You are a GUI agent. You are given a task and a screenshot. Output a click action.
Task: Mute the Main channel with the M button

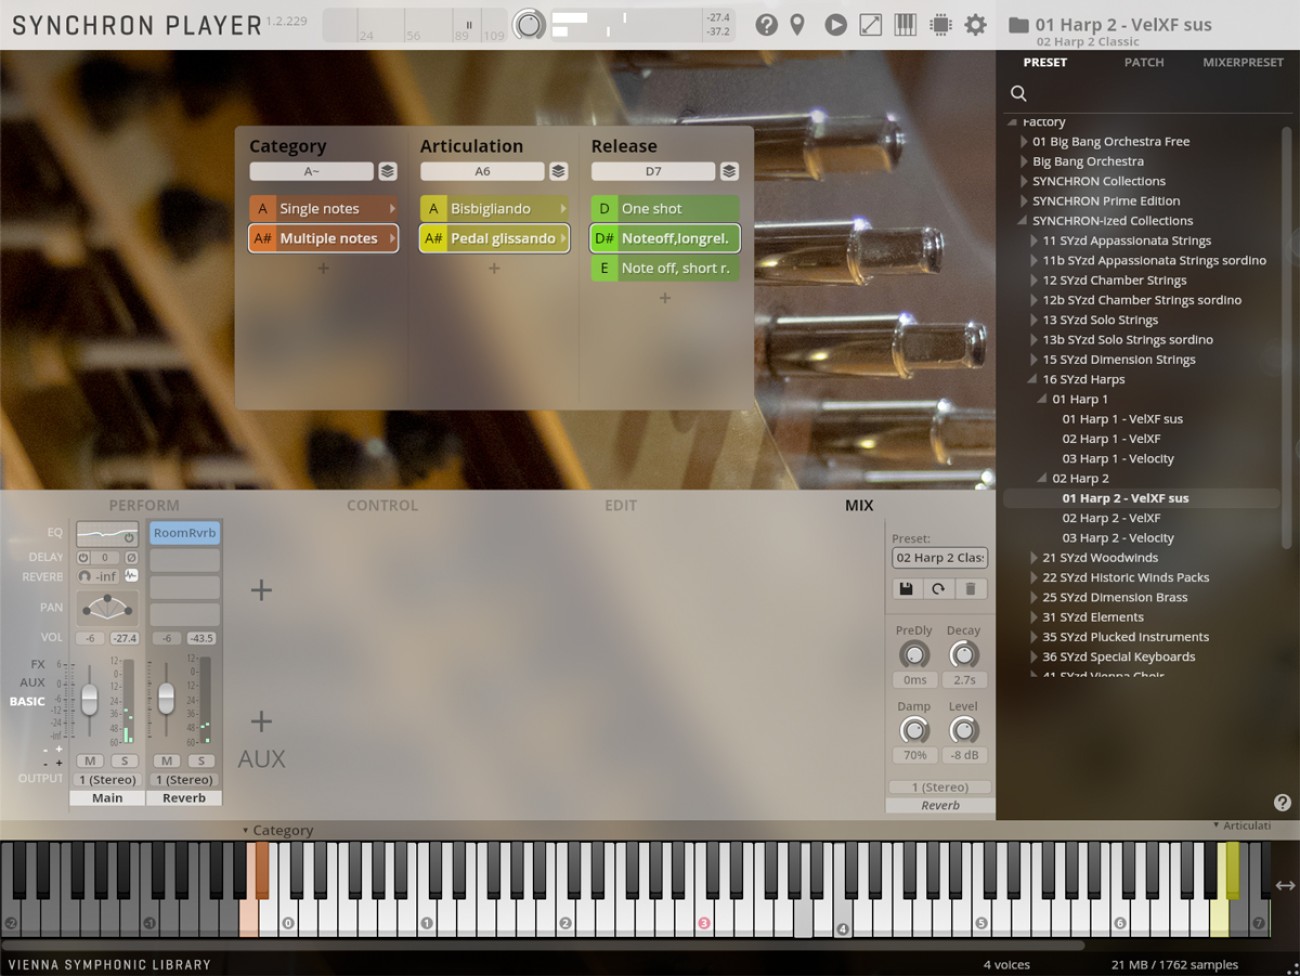coord(90,760)
